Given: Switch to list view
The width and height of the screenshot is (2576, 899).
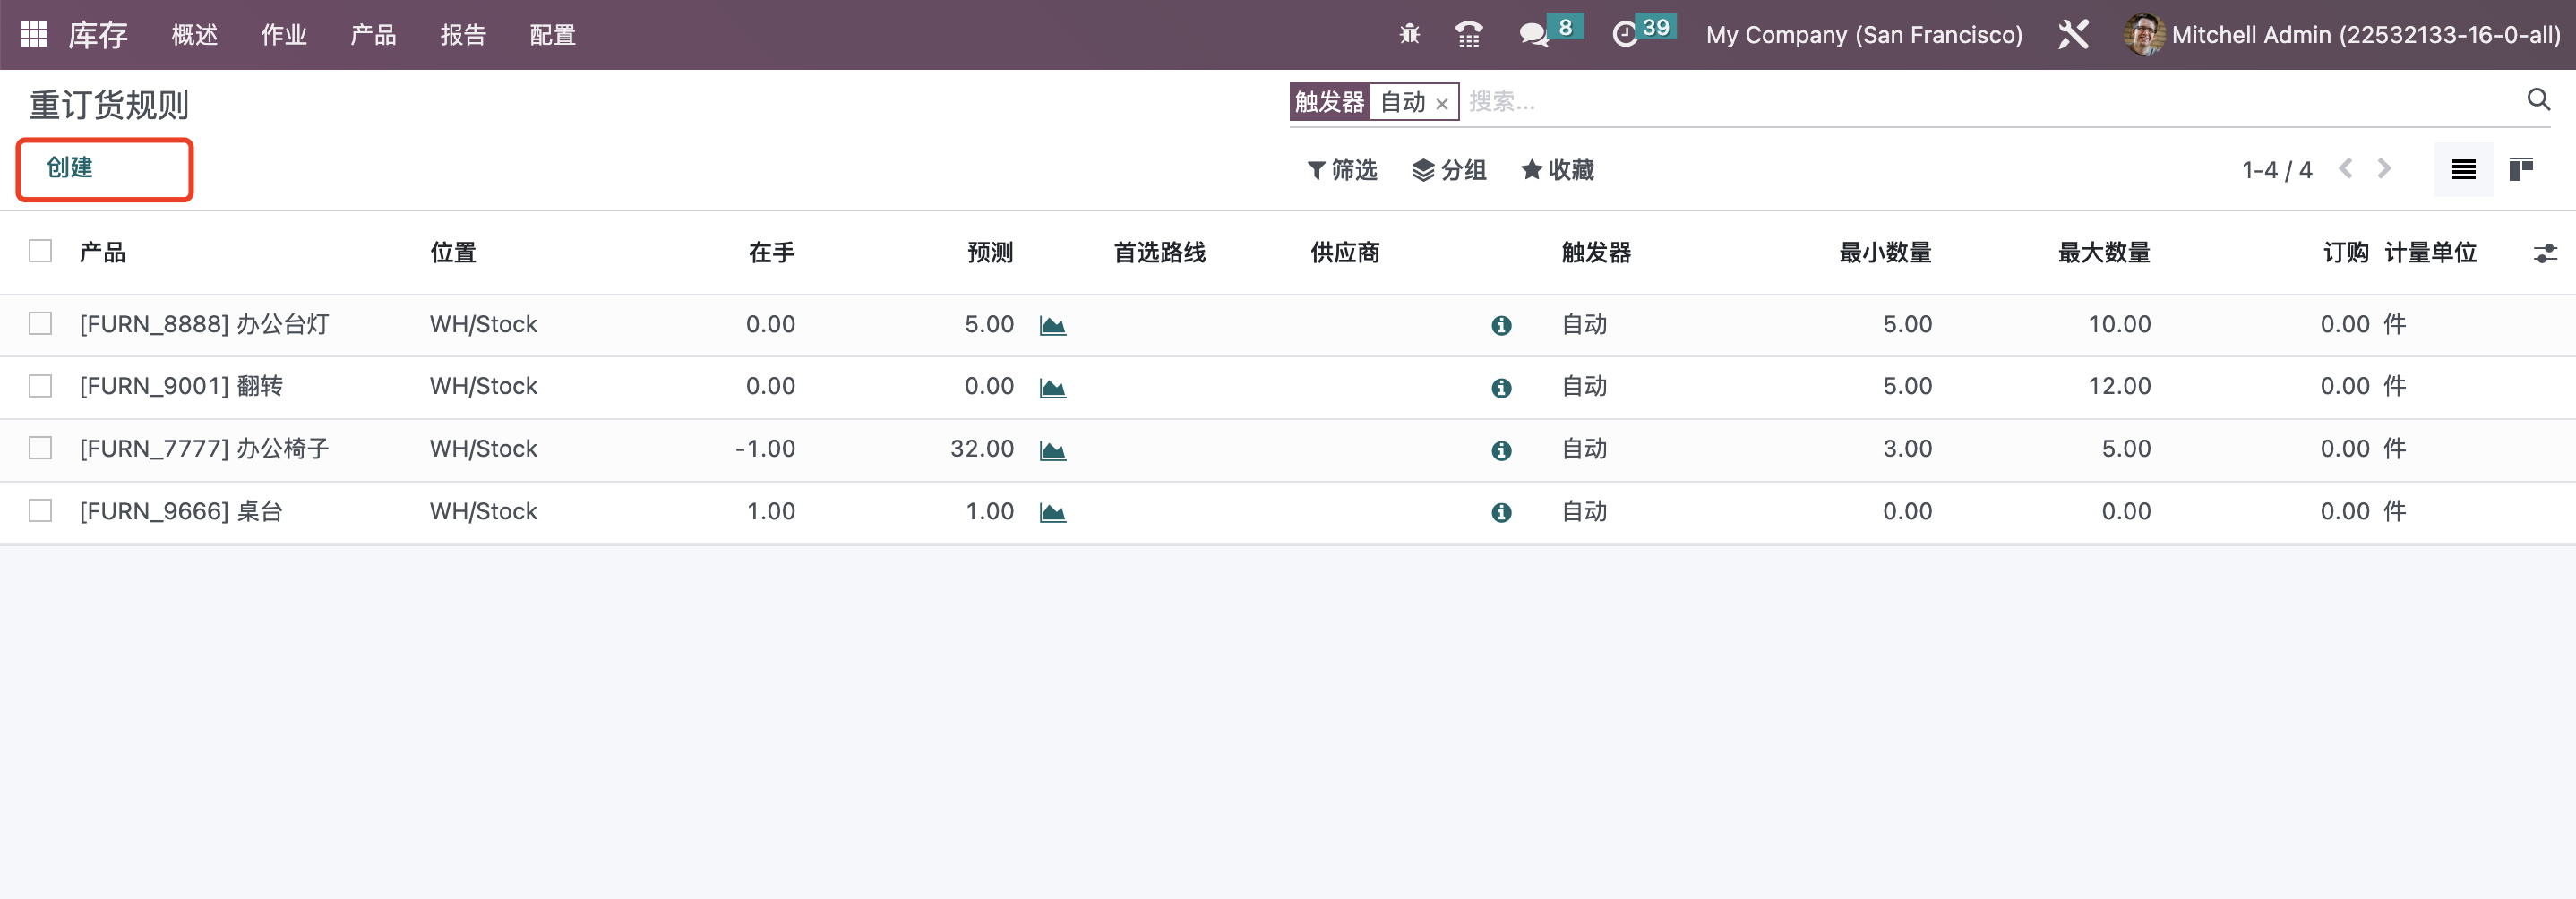Looking at the screenshot, I should (x=2463, y=170).
